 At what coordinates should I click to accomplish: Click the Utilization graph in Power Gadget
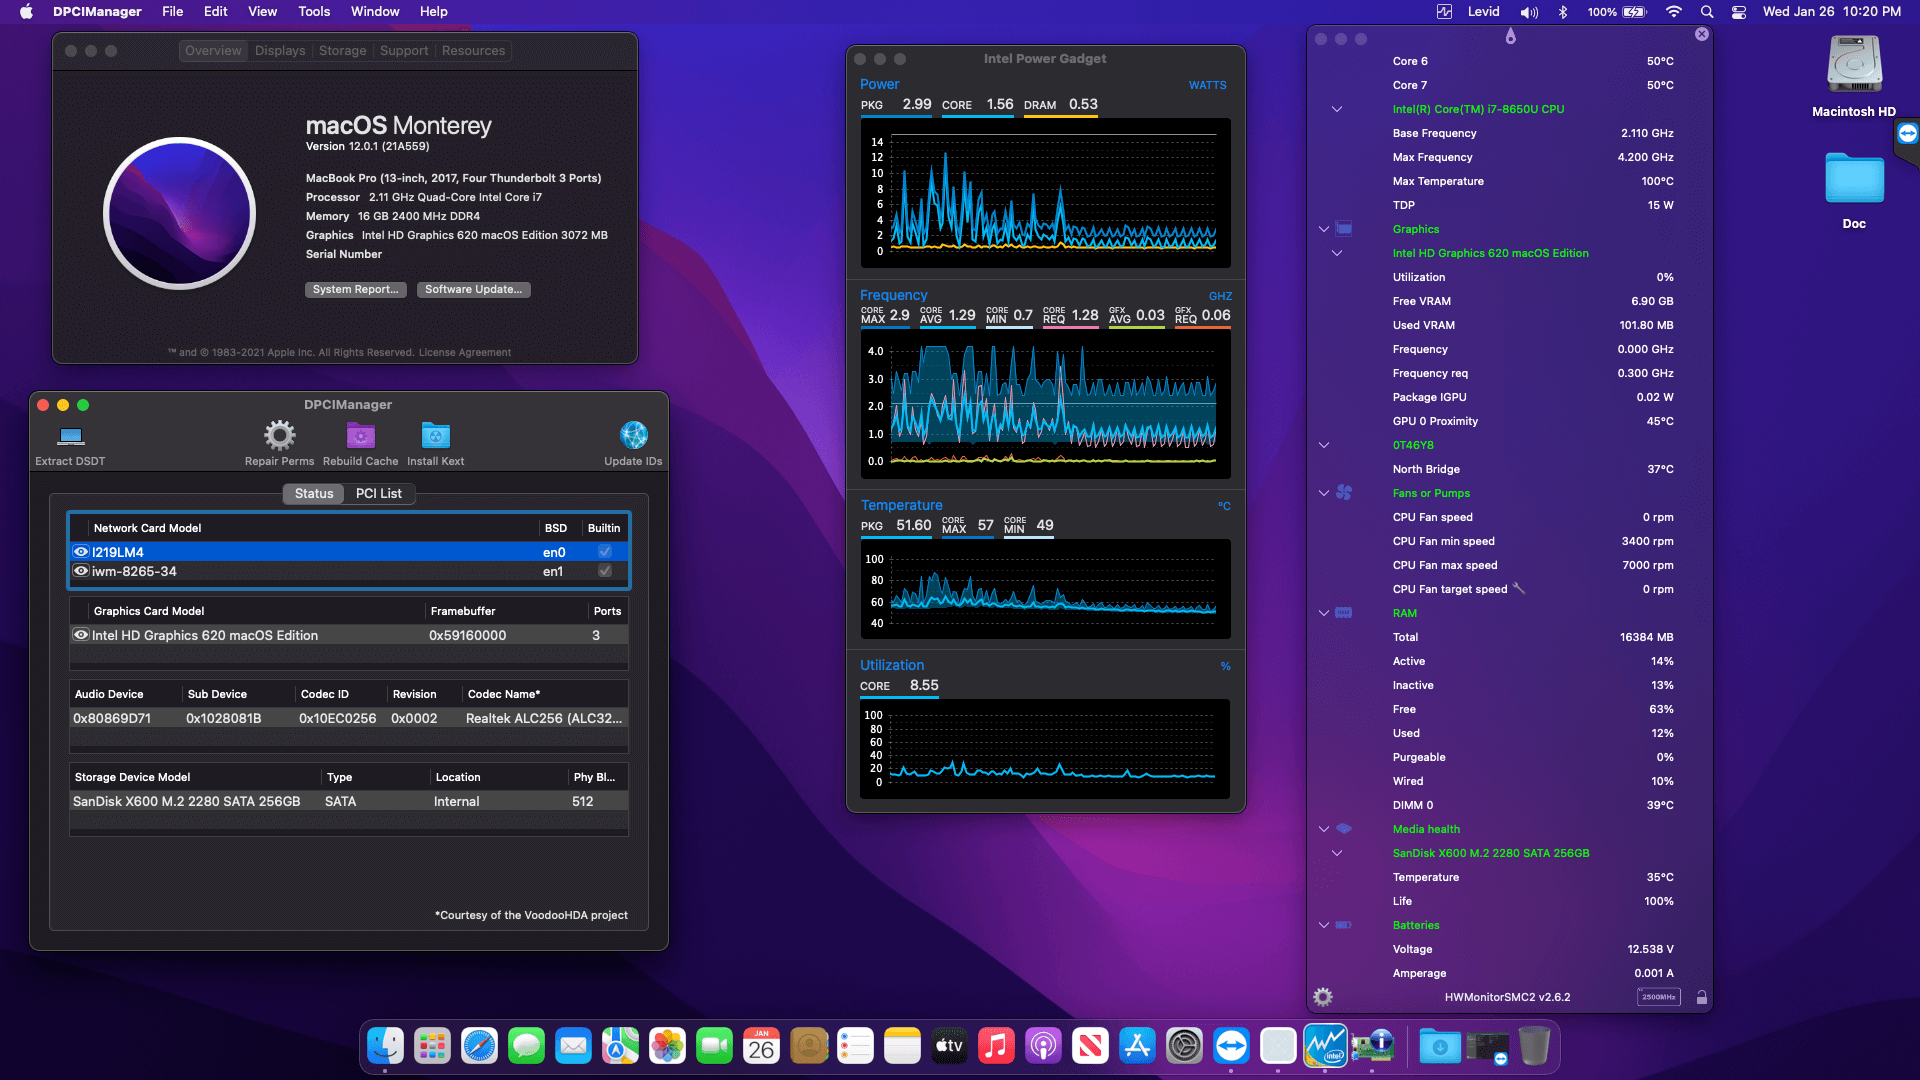point(1046,748)
